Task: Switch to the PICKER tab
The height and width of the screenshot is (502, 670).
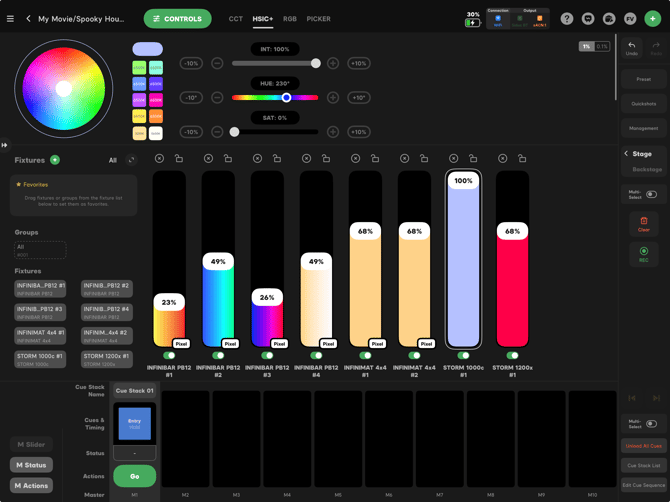Action: point(318,19)
